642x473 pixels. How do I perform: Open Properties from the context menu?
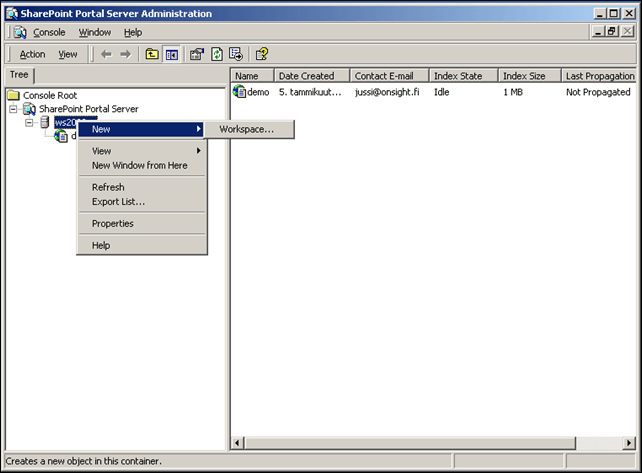(141, 224)
